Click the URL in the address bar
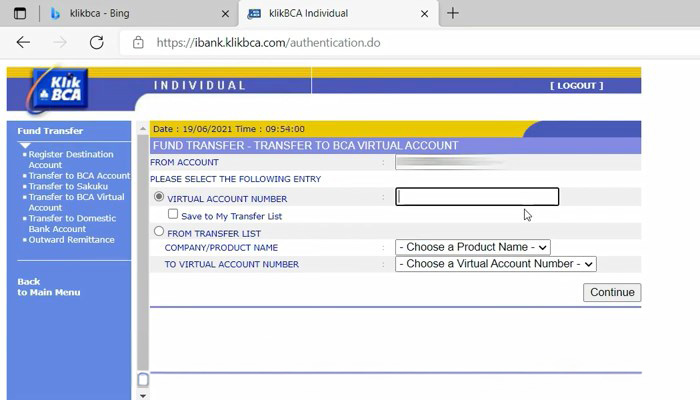Viewport: 700px width, 400px height. [x=268, y=43]
